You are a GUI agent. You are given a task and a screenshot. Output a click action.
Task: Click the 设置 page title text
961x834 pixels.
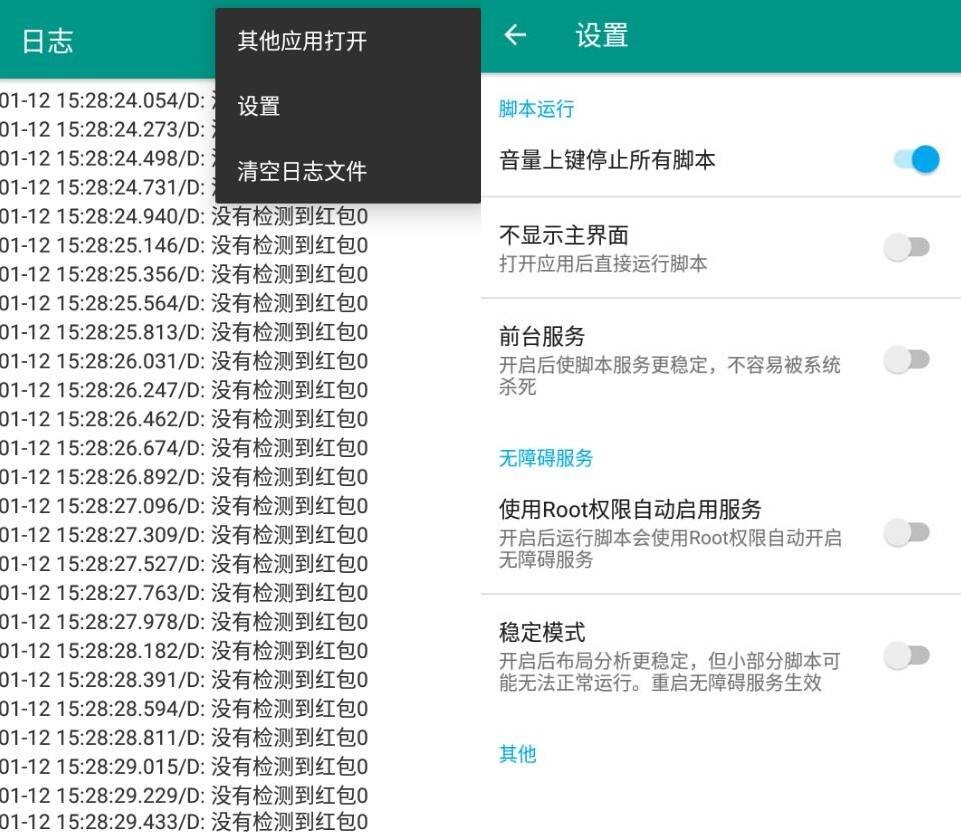602,36
